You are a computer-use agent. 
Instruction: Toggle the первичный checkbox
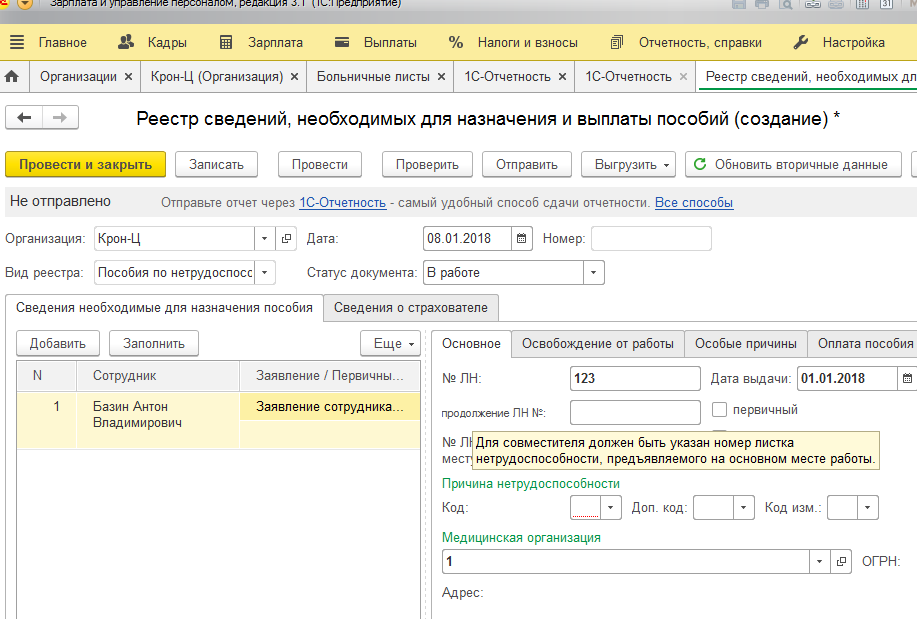[719, 410]
